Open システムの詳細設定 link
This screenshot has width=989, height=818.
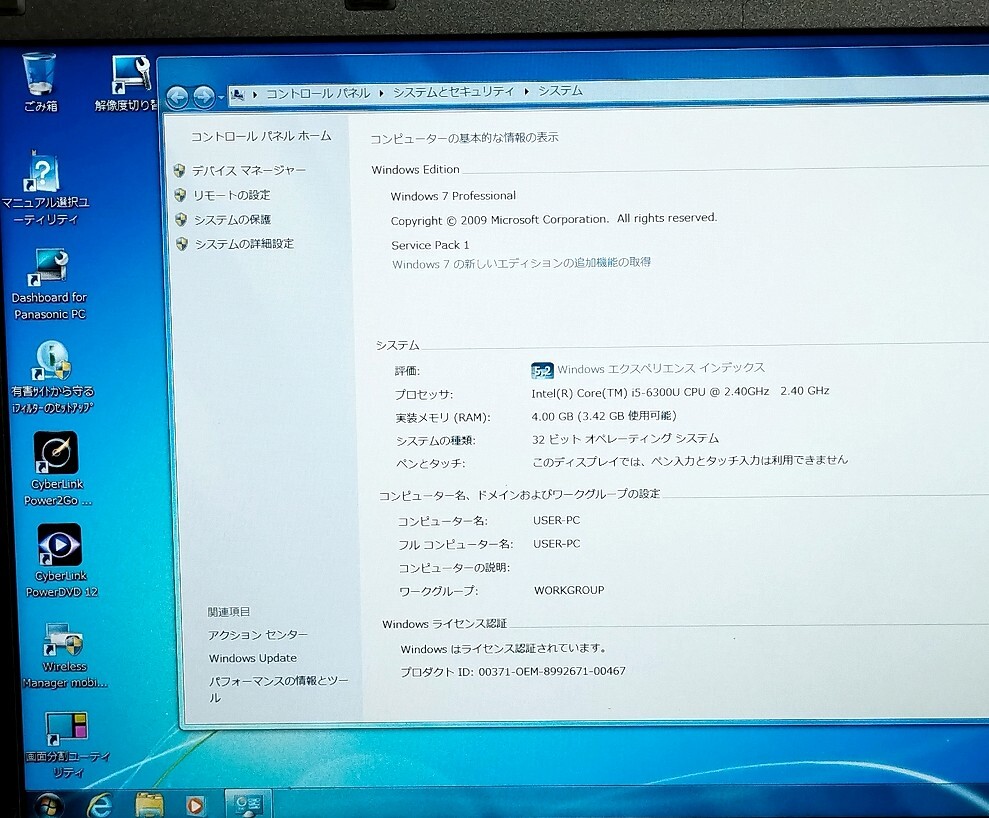click(244, 244)
